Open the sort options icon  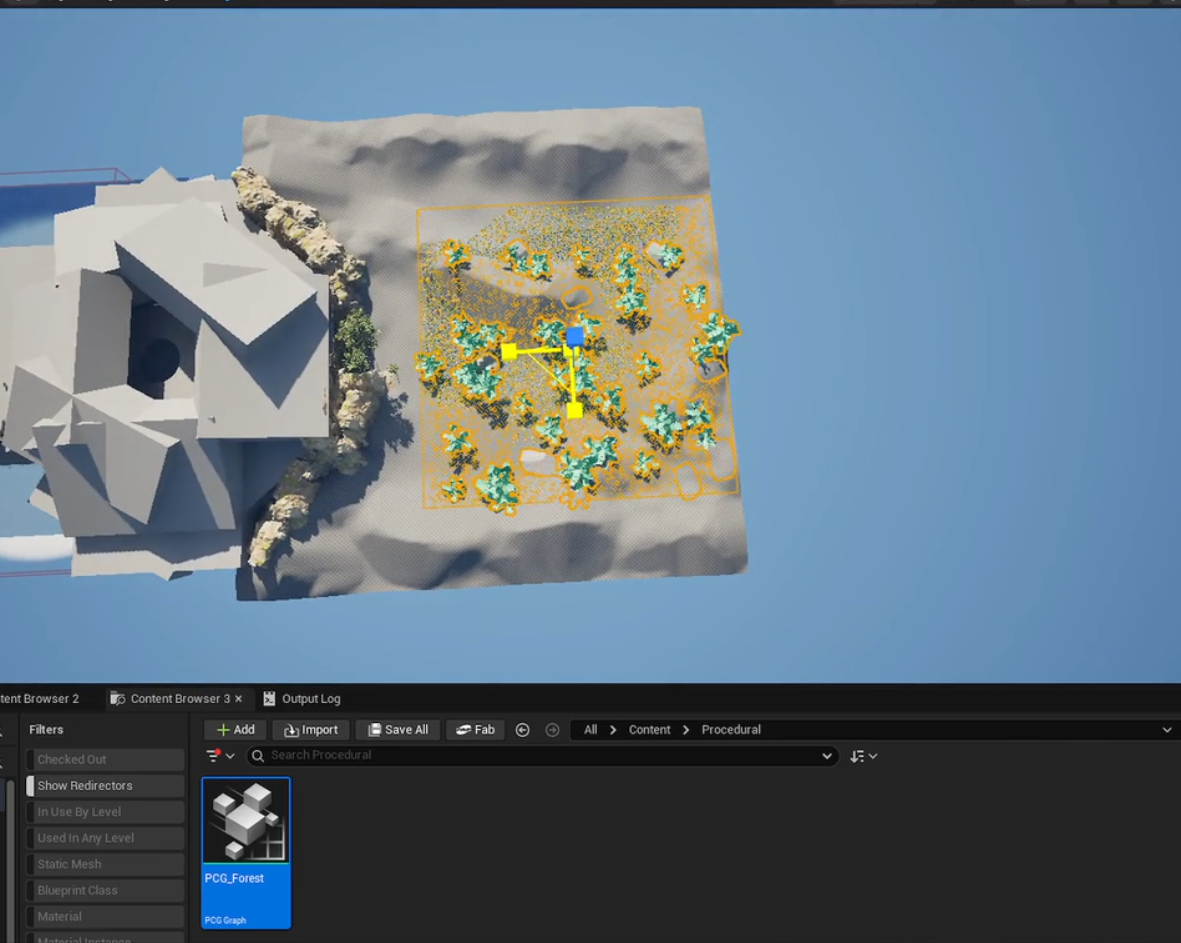click(858, 756)
